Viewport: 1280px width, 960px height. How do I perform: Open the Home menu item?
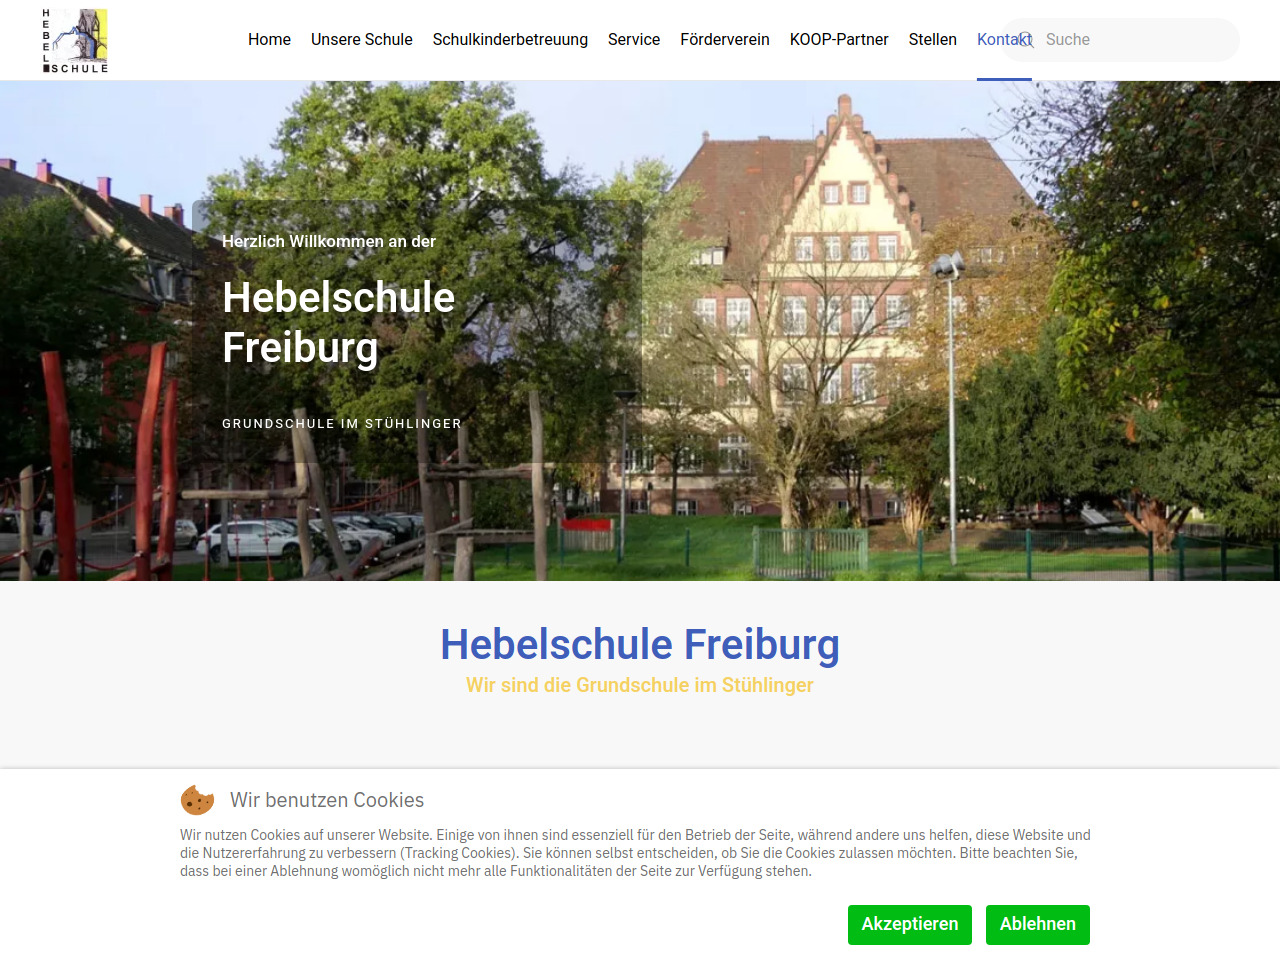269,40
